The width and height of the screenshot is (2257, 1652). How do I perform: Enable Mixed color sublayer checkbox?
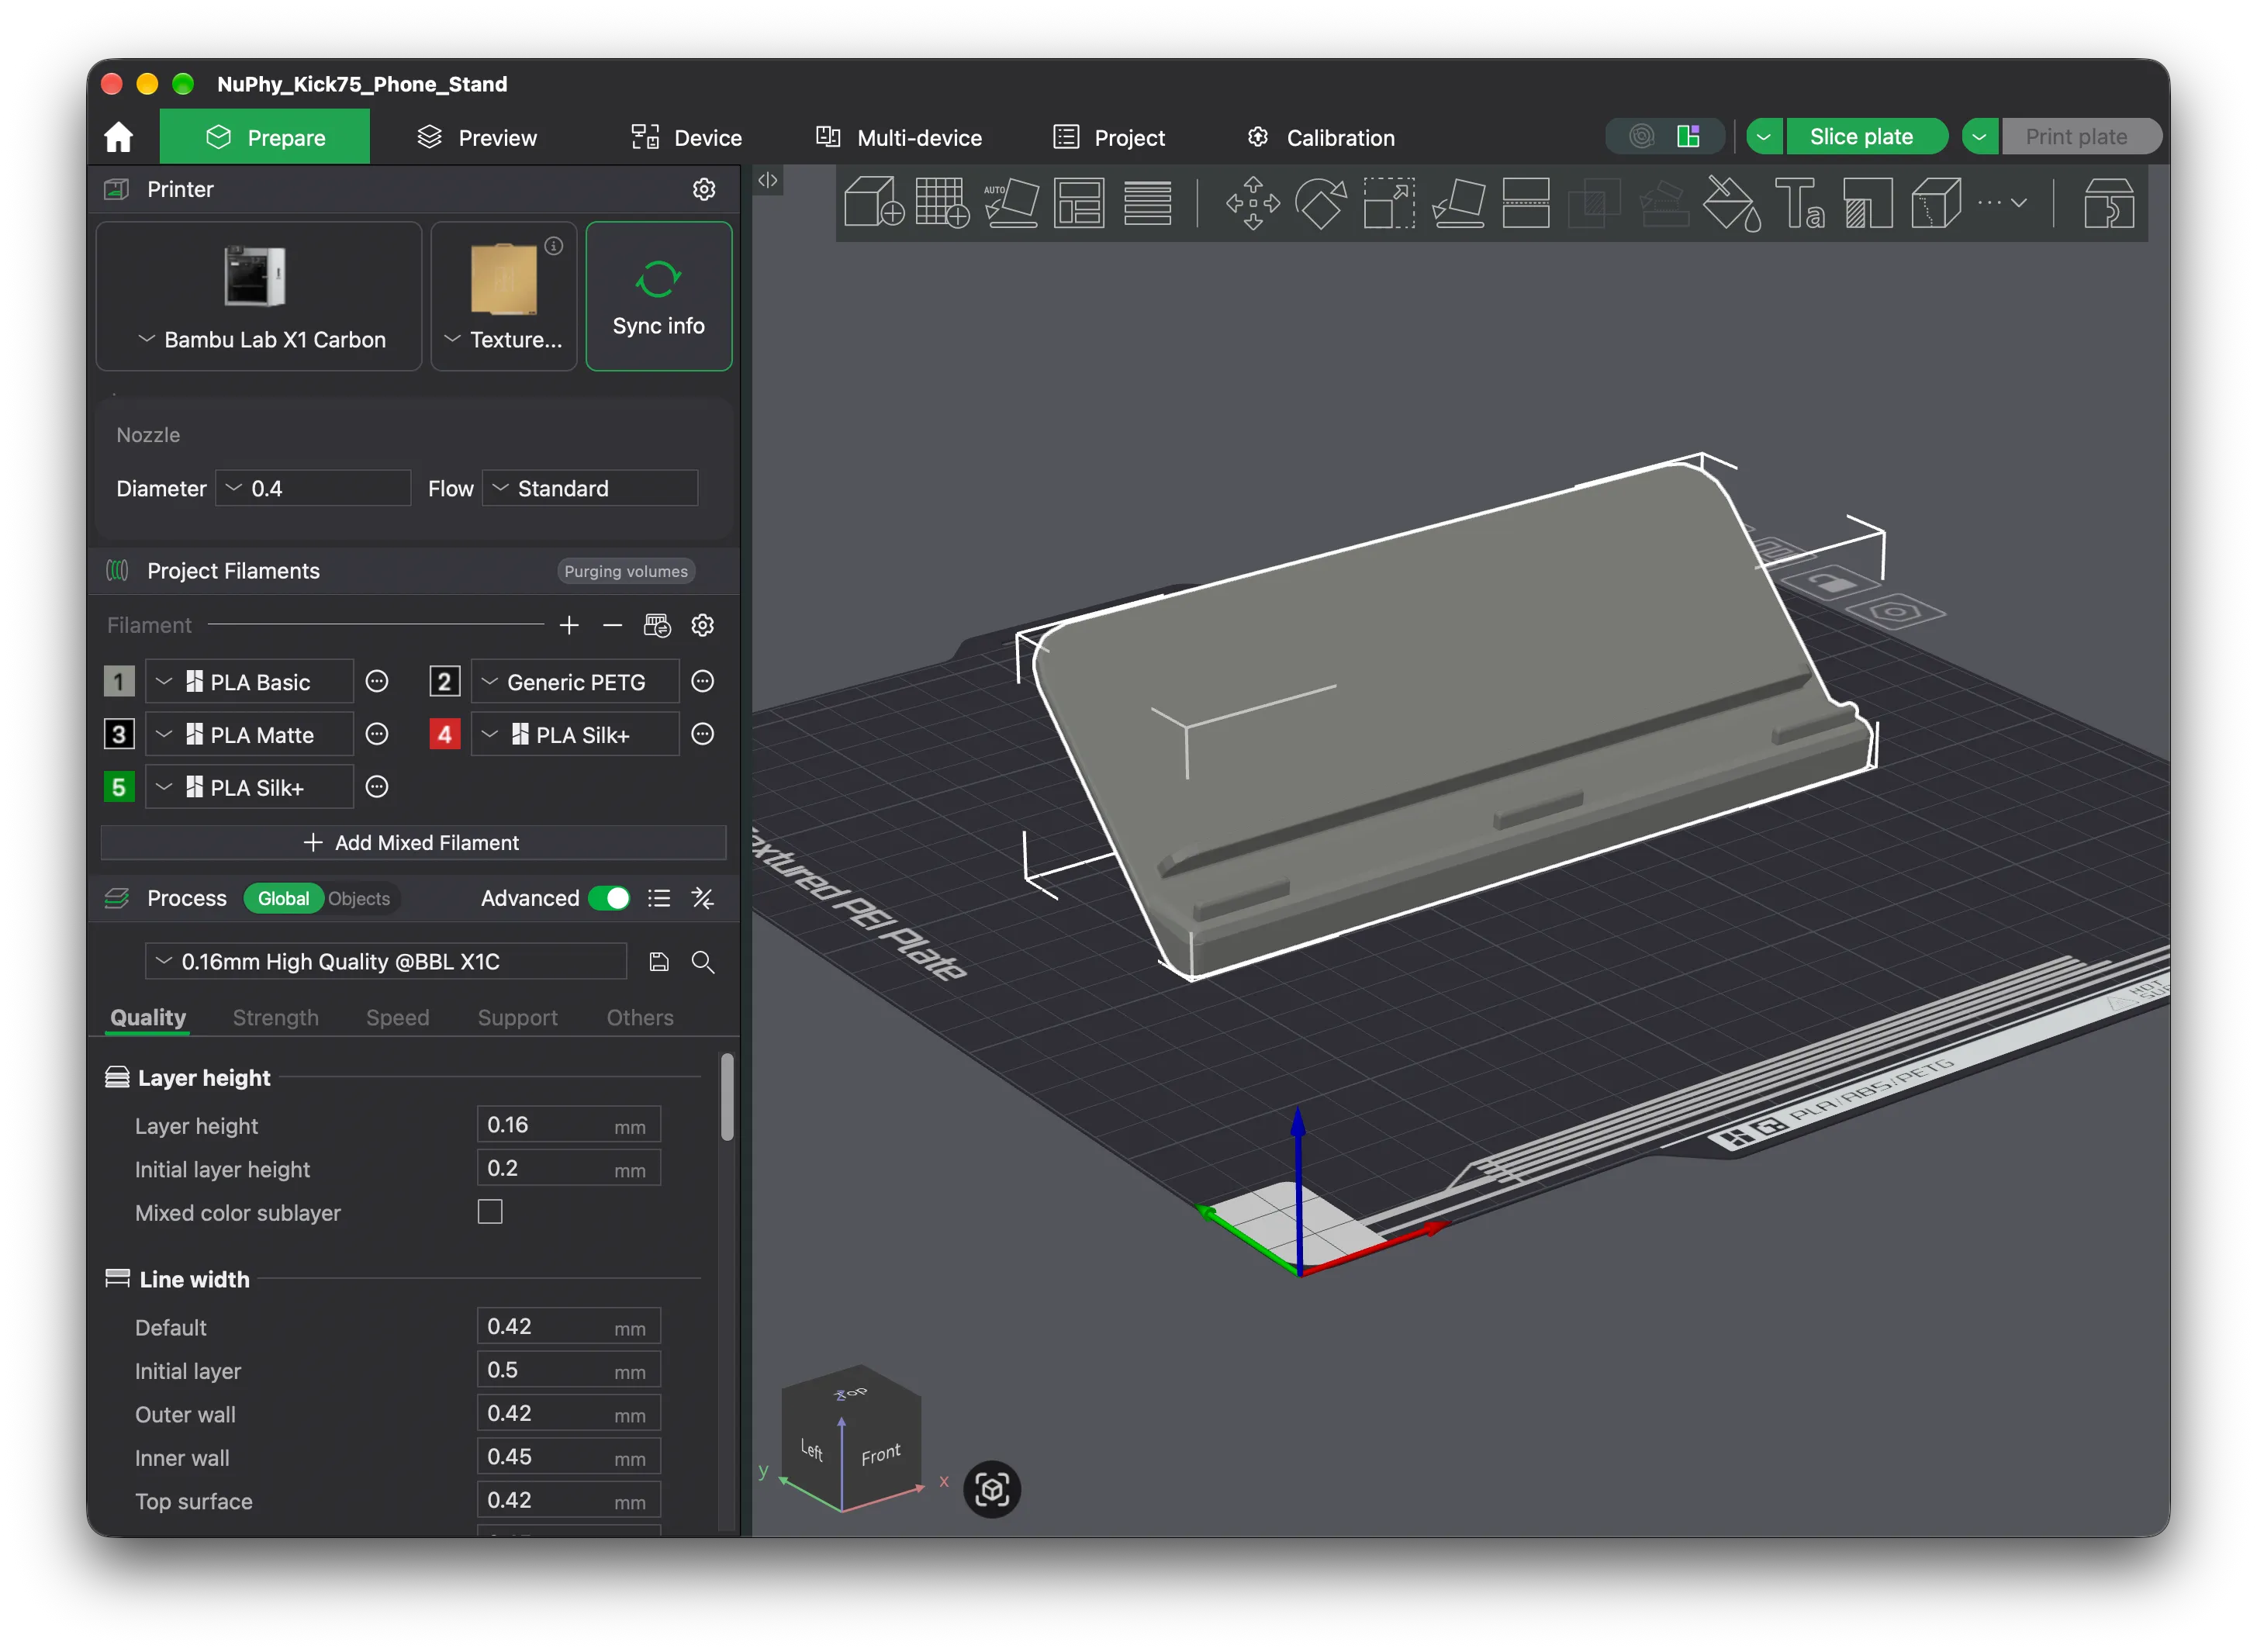(490, 1212)
